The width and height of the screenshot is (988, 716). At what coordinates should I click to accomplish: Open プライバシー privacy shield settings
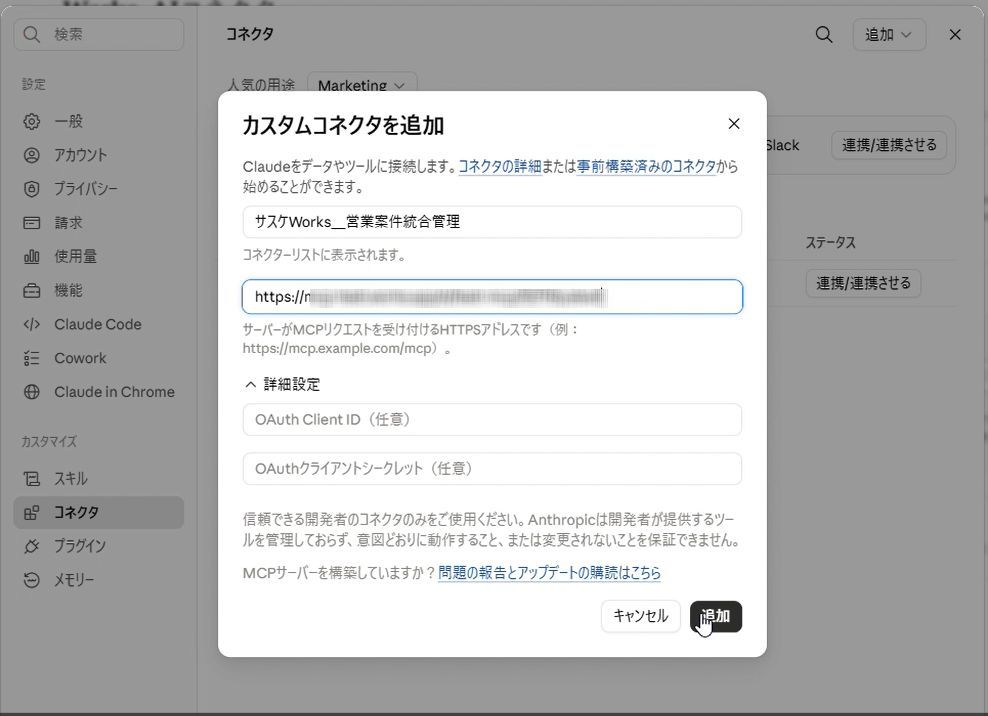pos(98,188)
